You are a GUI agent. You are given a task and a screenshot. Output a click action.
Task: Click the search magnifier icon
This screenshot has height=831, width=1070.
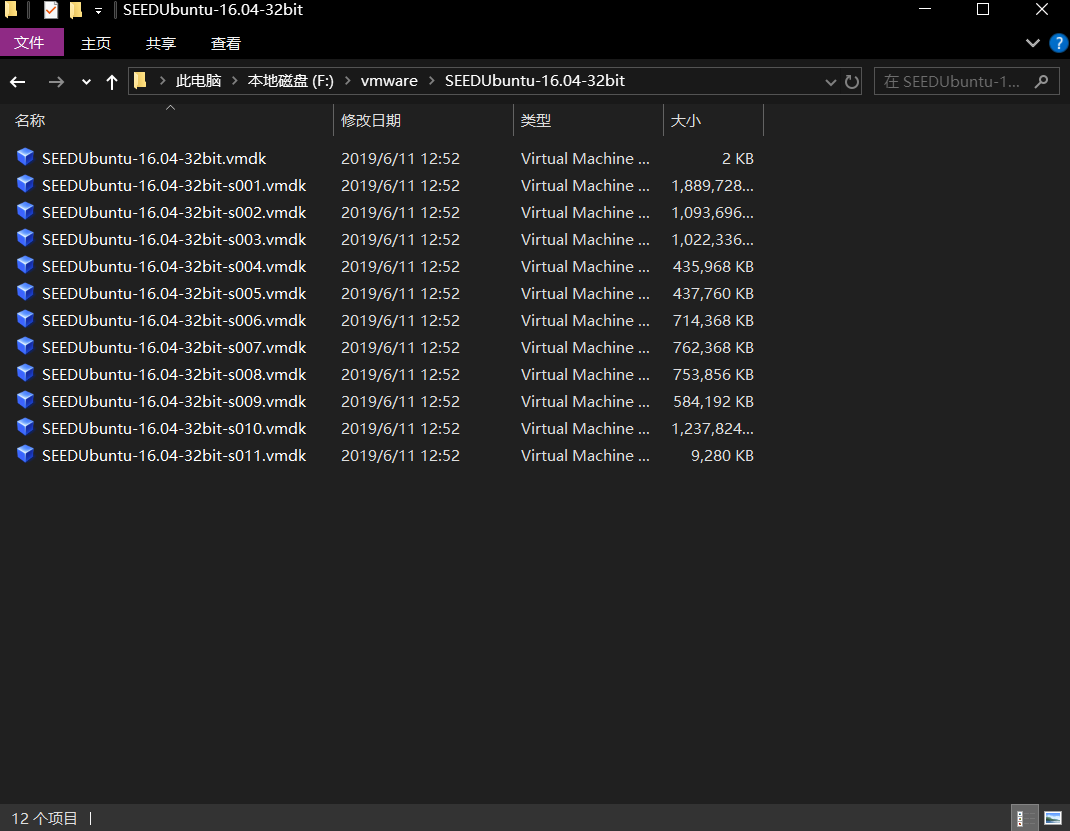click(x=1041, y=82)
